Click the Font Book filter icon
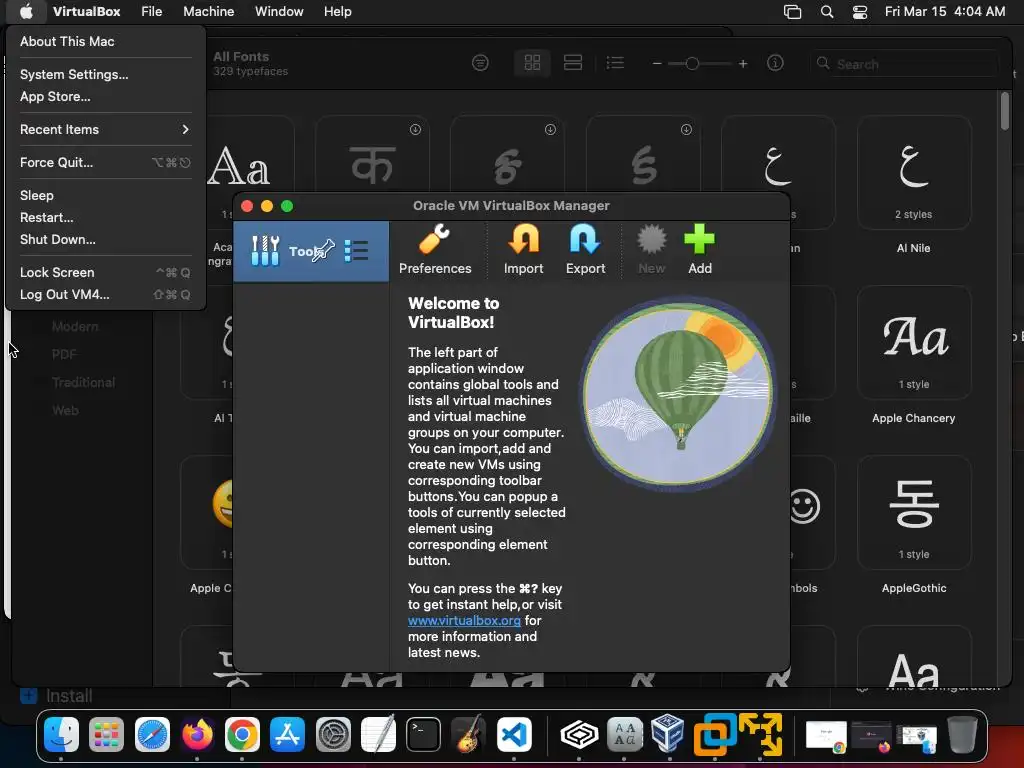Image resolution: width=1024 pixels, height=768 pixels. coord(480,63)
